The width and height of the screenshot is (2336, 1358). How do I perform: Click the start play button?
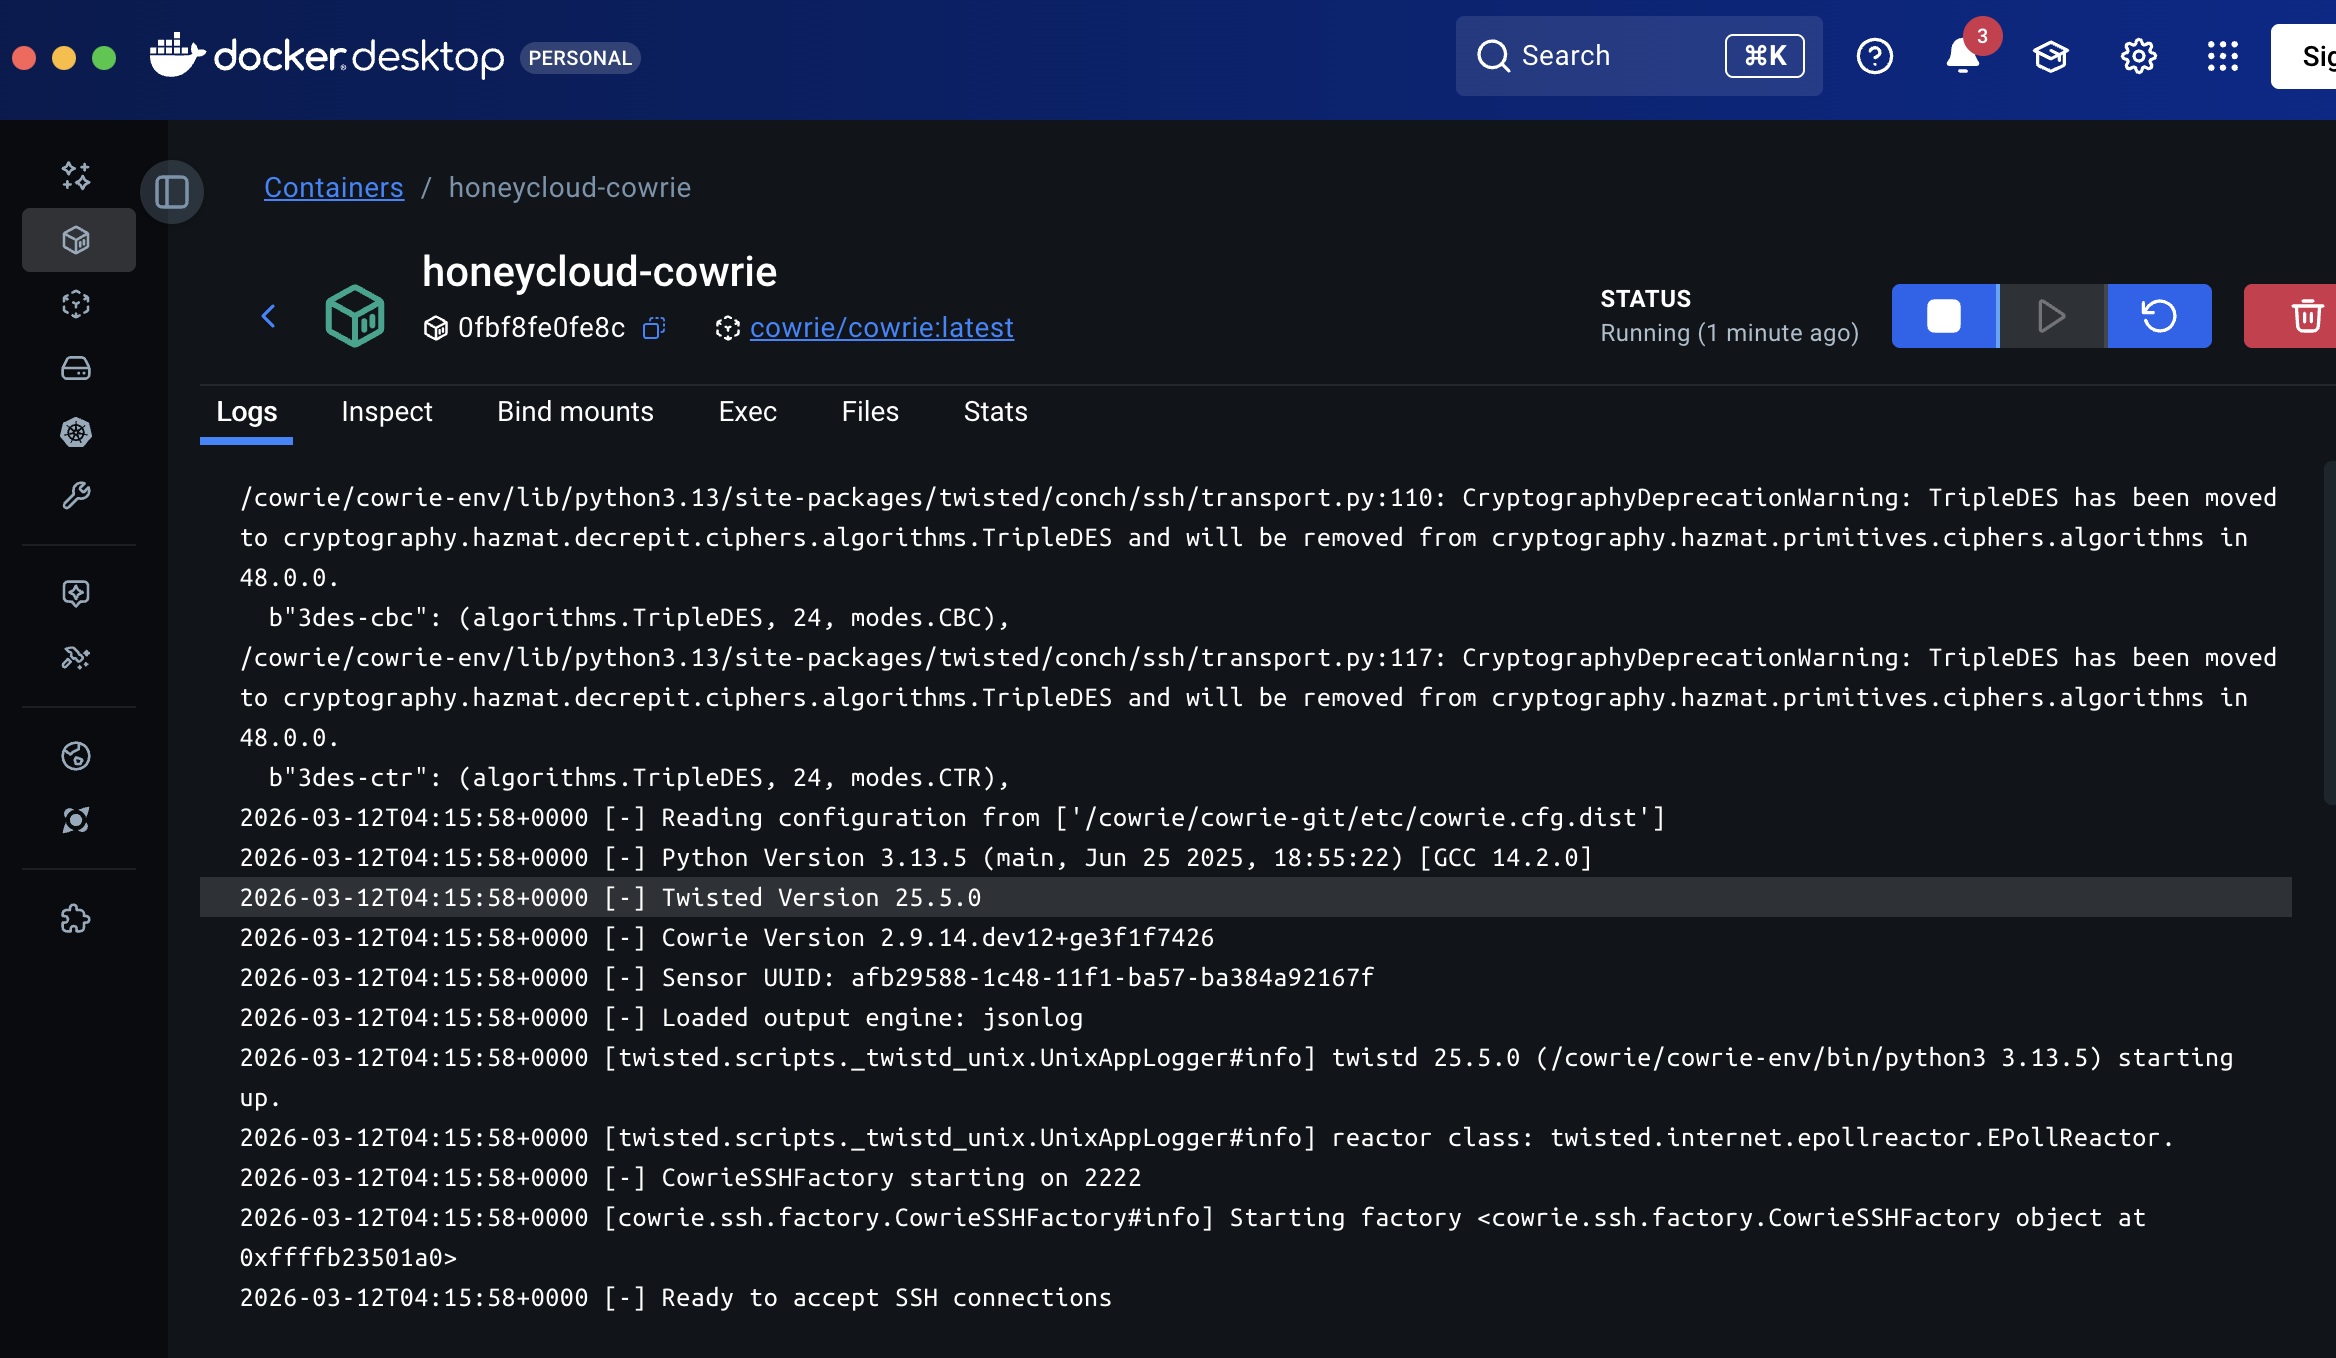coord(2052,316)
